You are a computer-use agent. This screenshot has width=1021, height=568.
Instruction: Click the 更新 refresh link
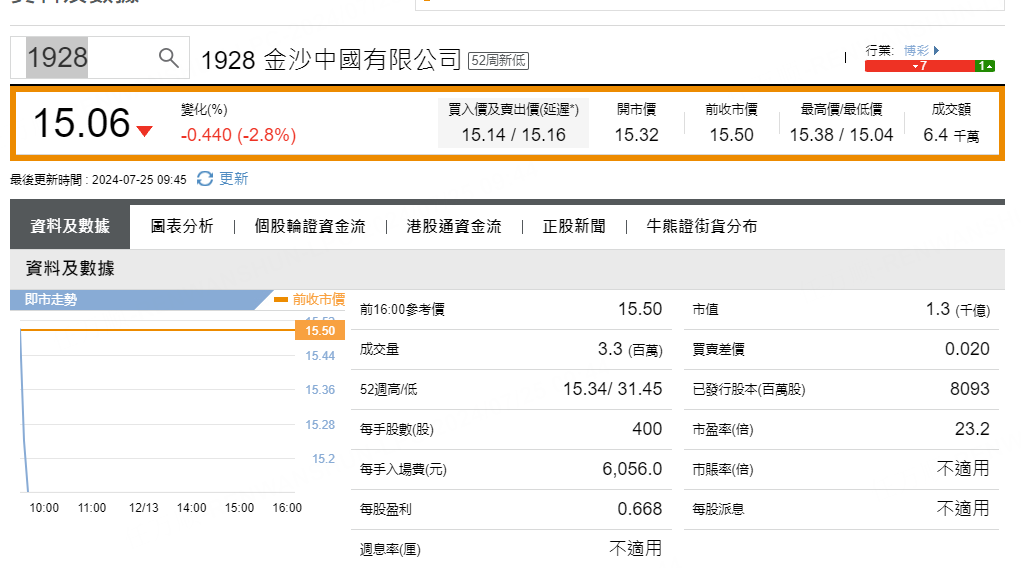tap(233, 178)
